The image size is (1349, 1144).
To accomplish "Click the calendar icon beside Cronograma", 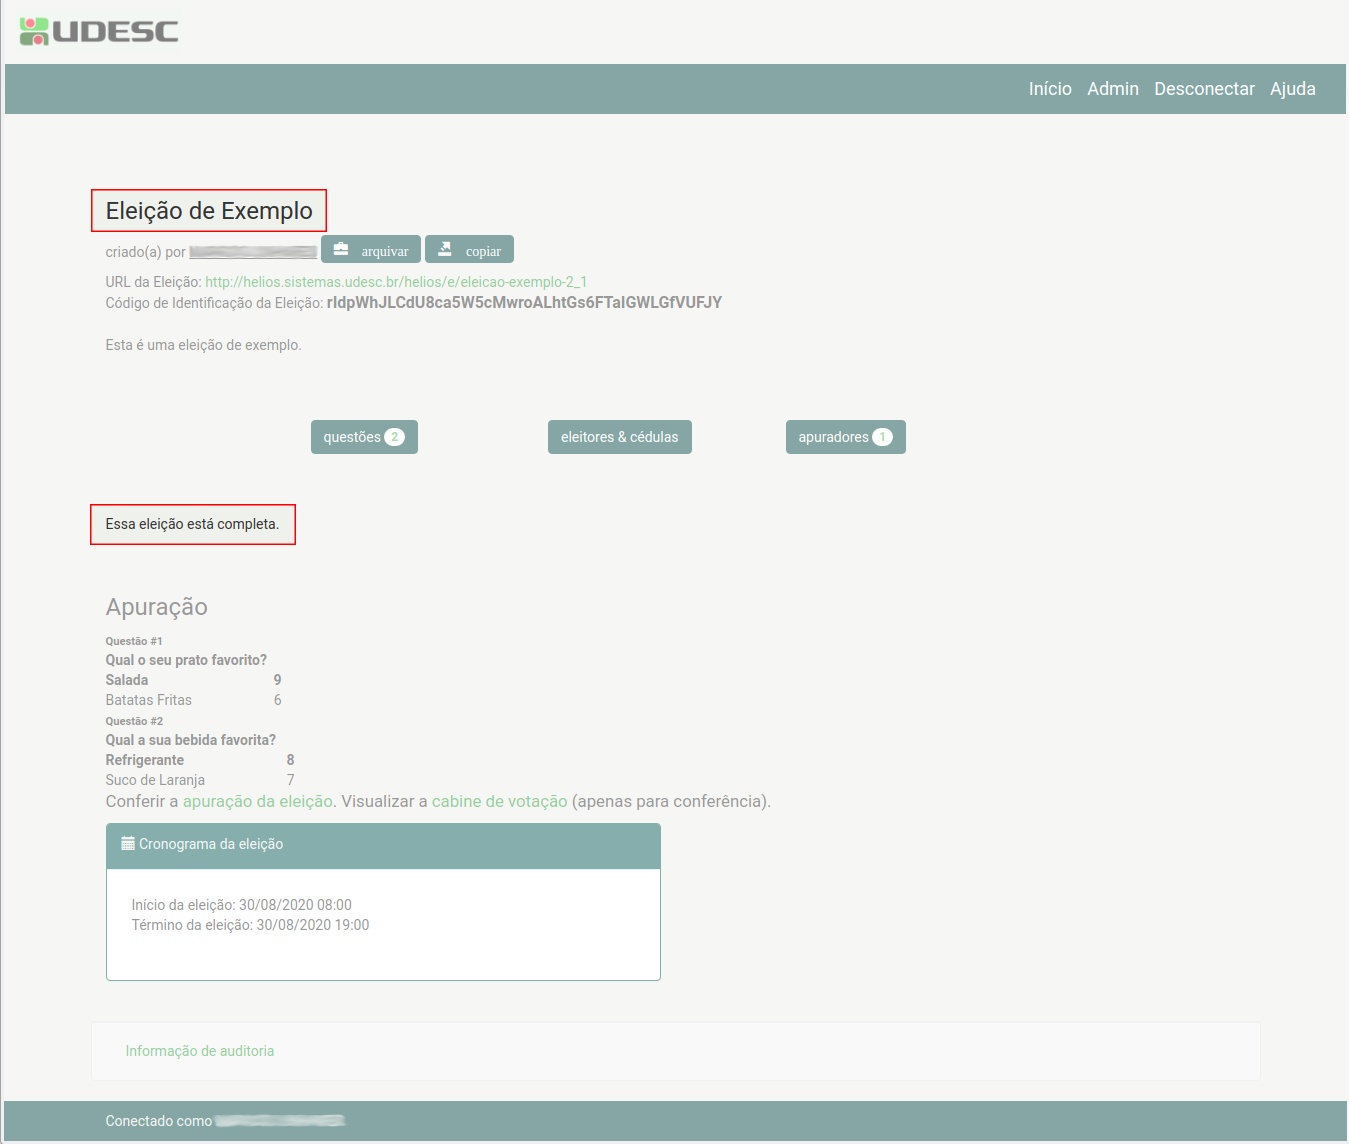I will coord(128,844).
